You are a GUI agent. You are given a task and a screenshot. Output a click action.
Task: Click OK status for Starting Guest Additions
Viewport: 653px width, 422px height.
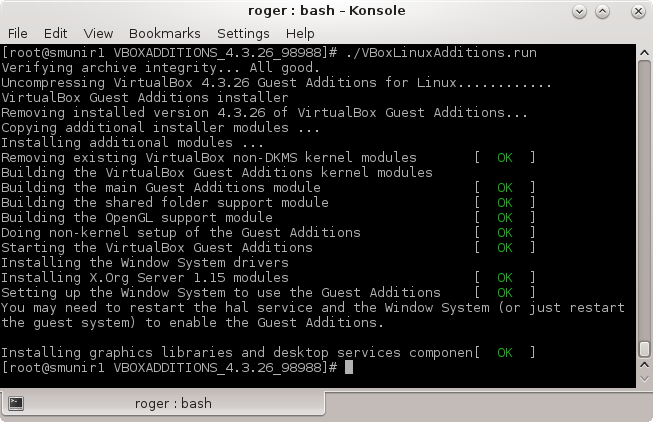coord(505,247)
